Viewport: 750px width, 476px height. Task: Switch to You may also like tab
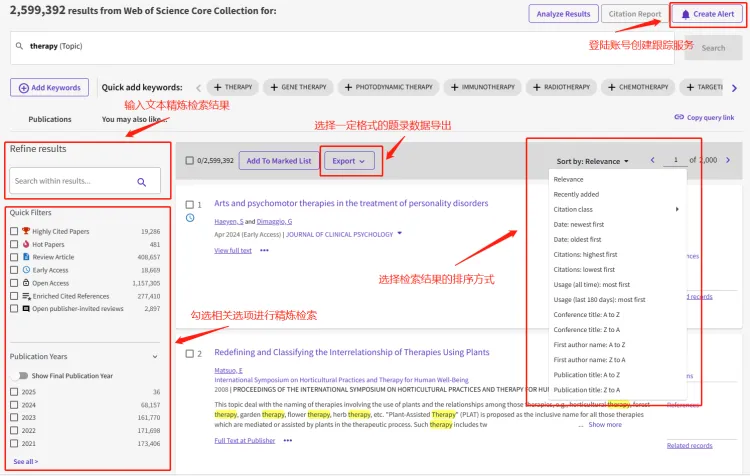click(x=134, y=119)
